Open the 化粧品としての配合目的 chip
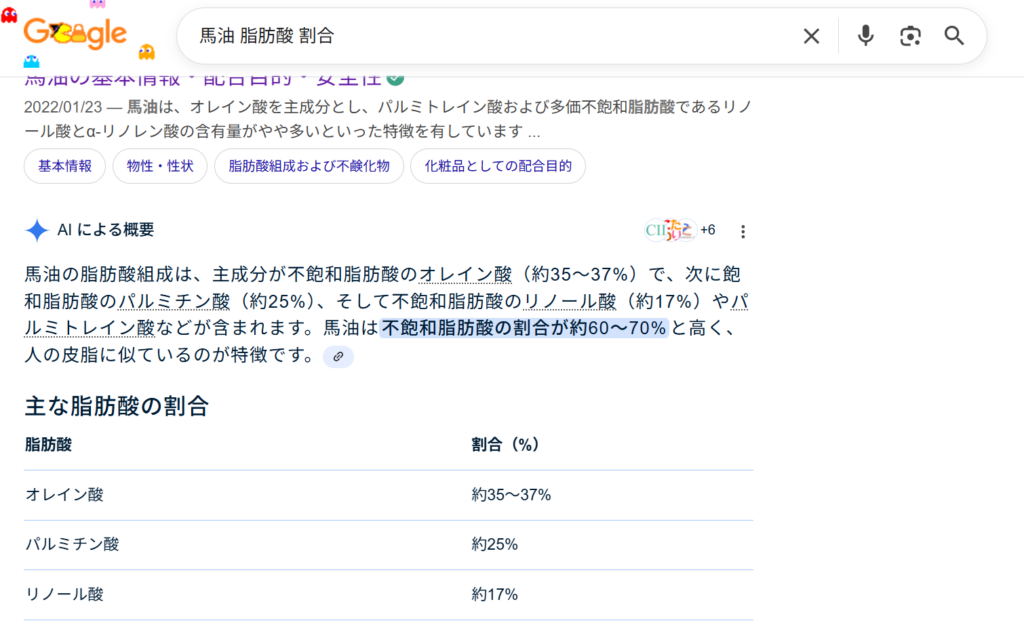This screenshot has height=625, width=1024. point(498,166)
